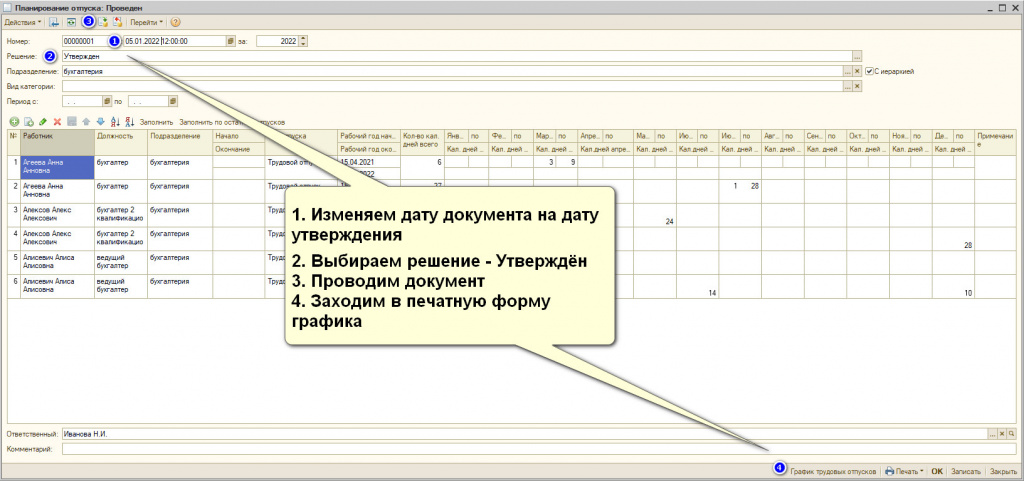Open the Действия menu

23,22
